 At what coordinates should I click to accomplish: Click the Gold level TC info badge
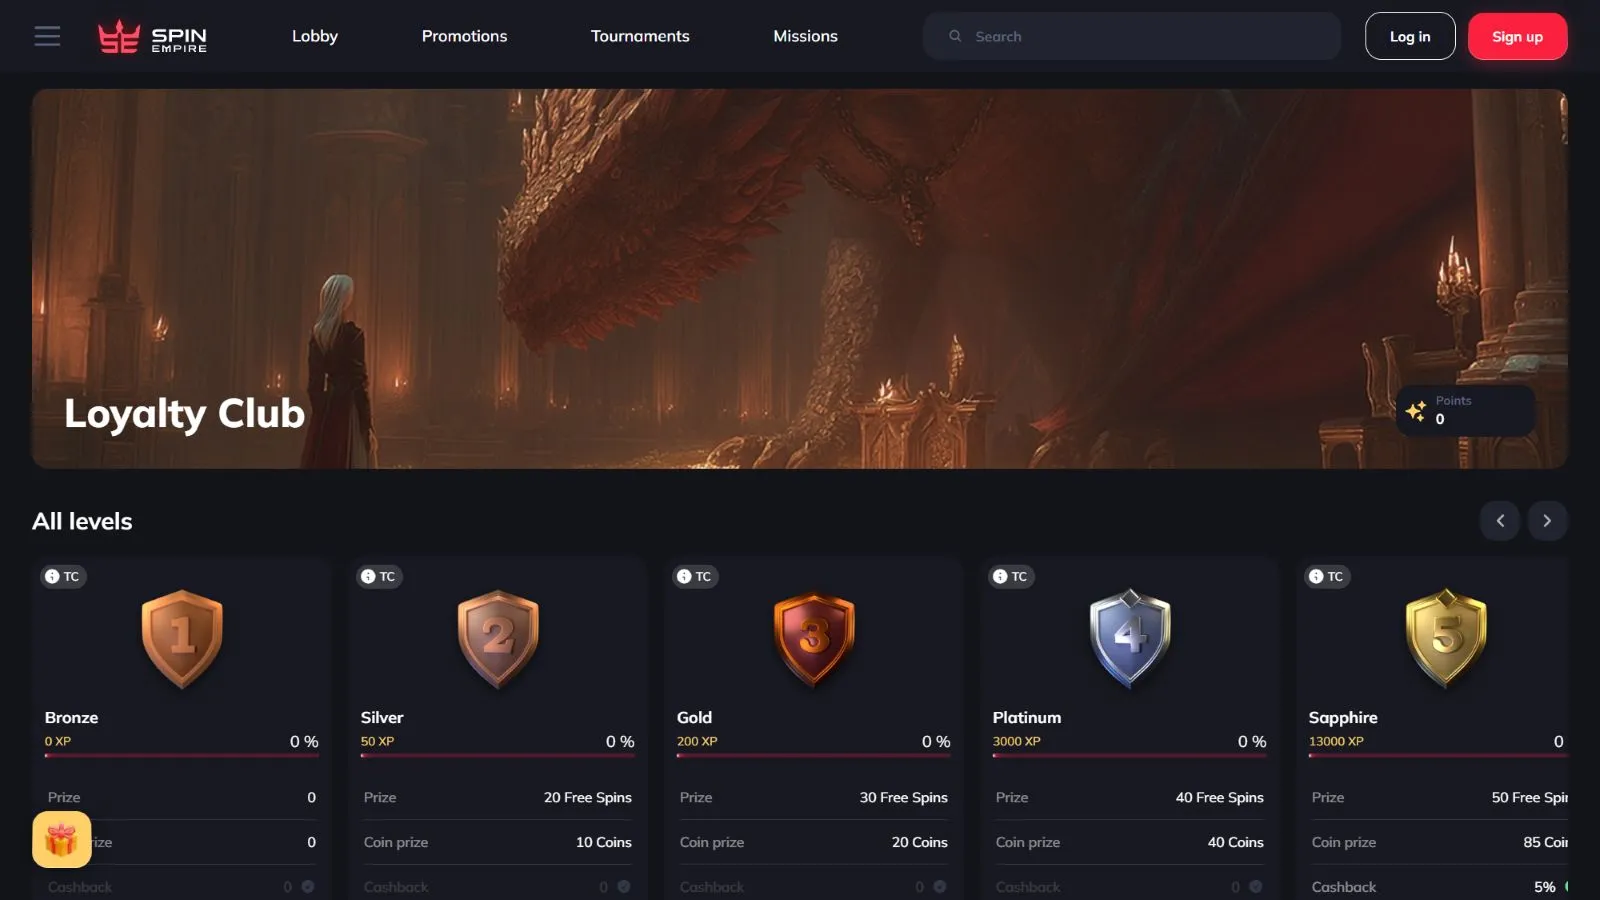click(695, 576)
